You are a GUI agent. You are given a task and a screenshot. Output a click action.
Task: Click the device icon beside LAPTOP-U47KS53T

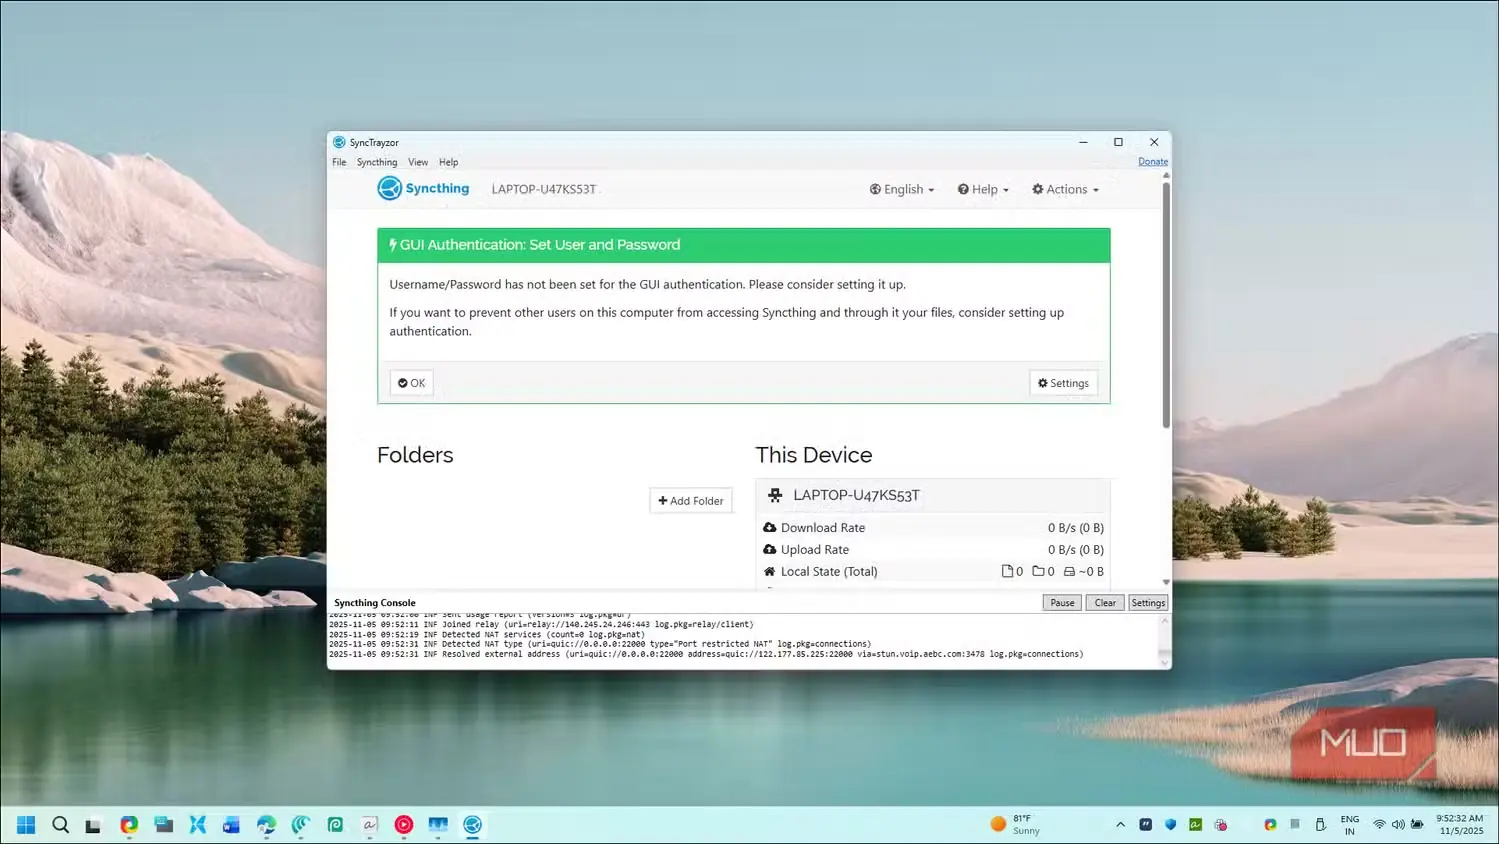(x=775, y=495)
